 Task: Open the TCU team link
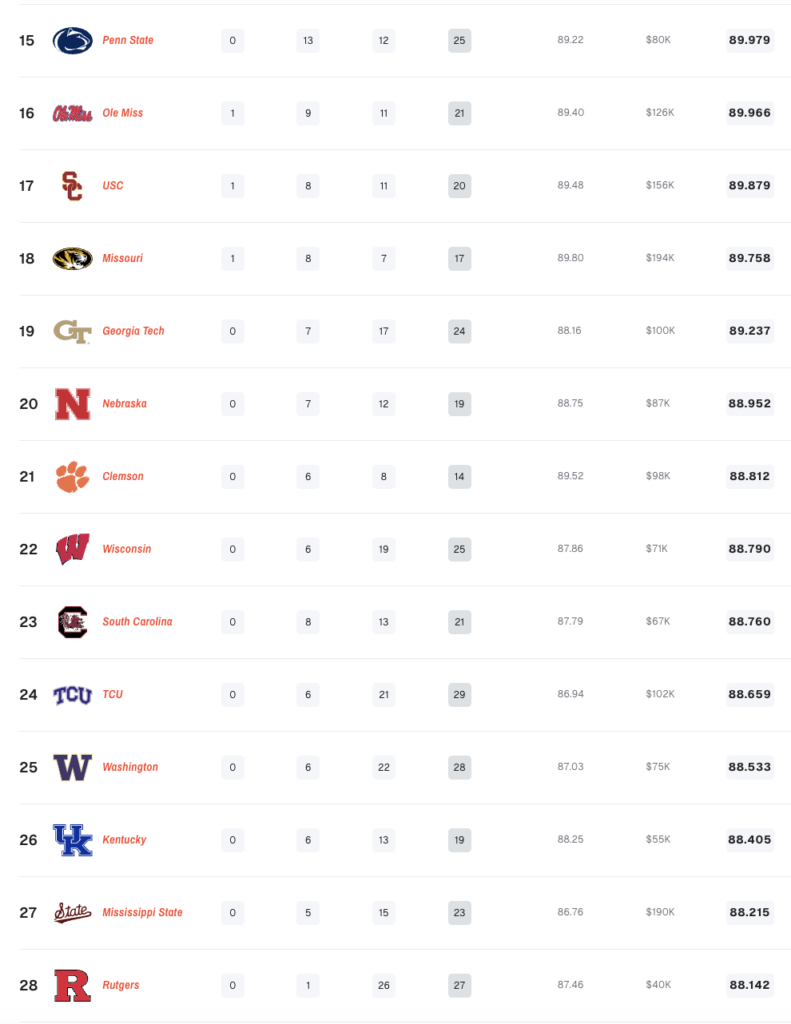[x=112, y=694]
